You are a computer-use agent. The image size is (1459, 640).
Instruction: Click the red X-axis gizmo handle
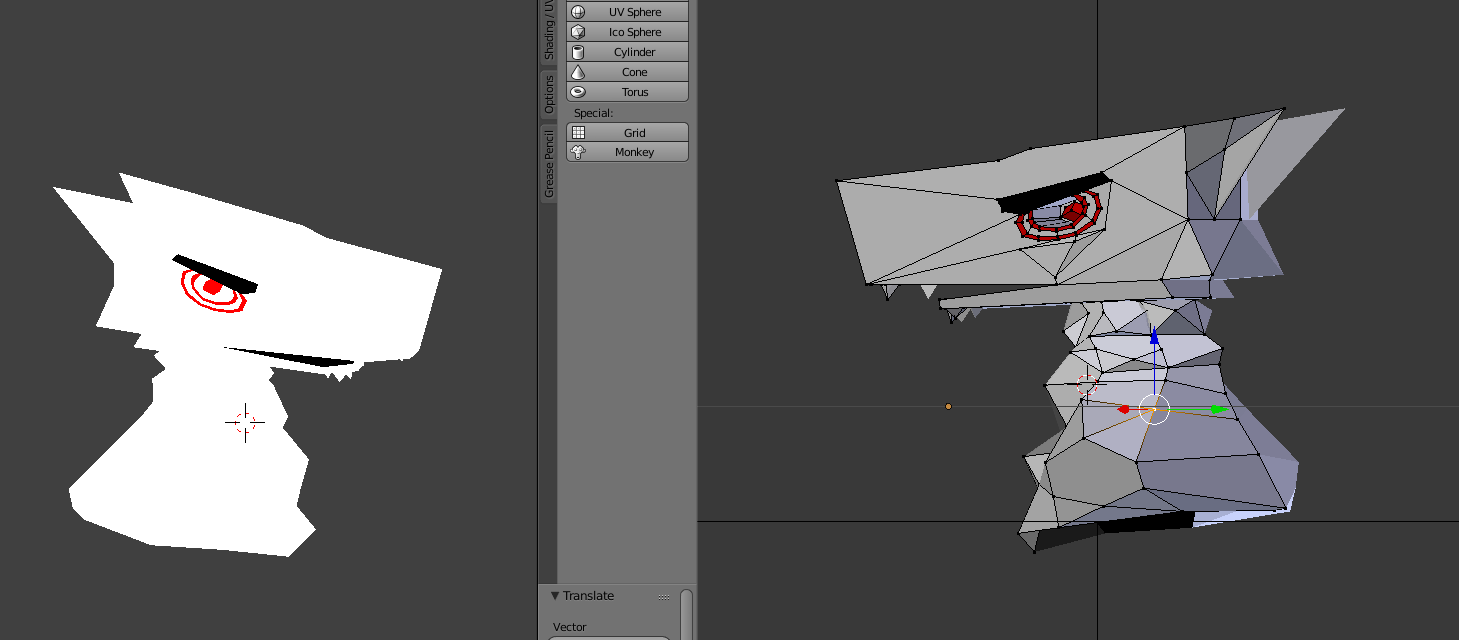[1124, 409]
